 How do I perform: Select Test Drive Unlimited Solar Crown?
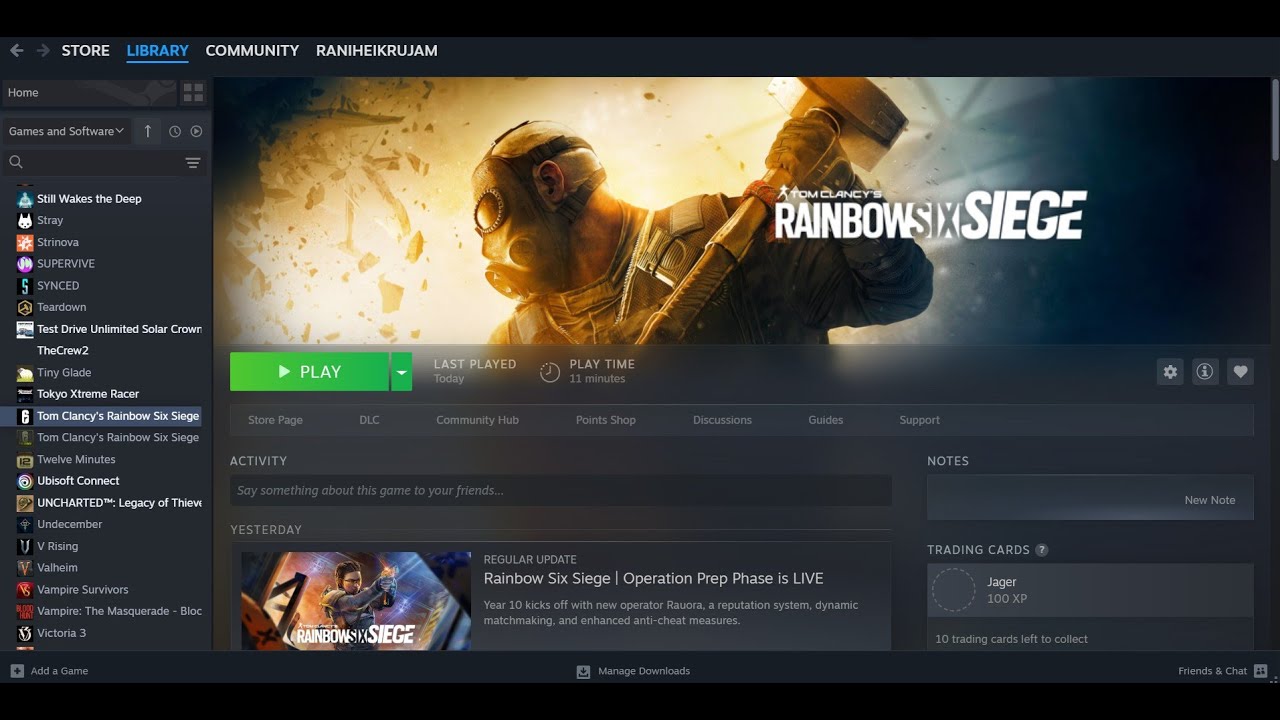pos(119,329)
